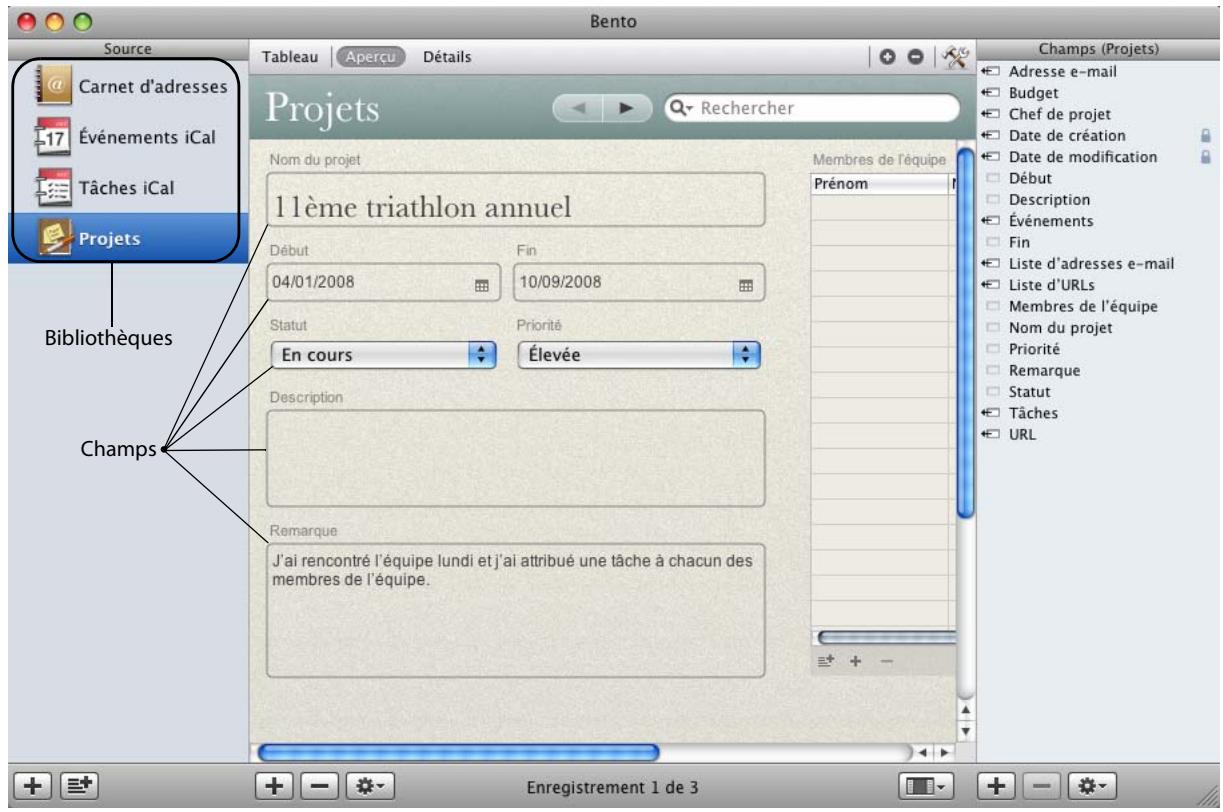Edit the Remarque text field
Viewport: 1223px width, 812px height.
(516, 610)
